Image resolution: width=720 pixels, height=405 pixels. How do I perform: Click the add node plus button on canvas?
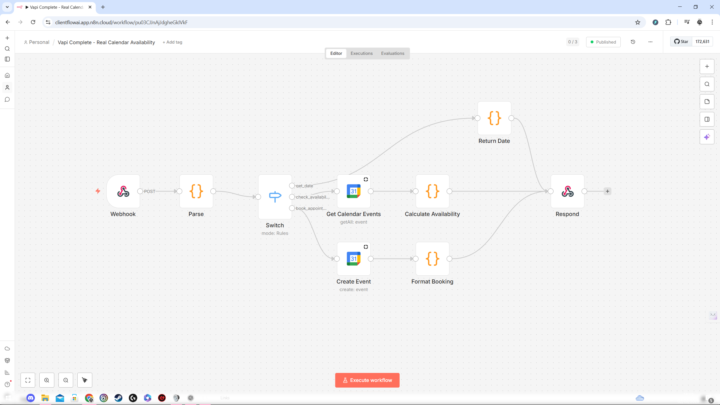point(707,67)
